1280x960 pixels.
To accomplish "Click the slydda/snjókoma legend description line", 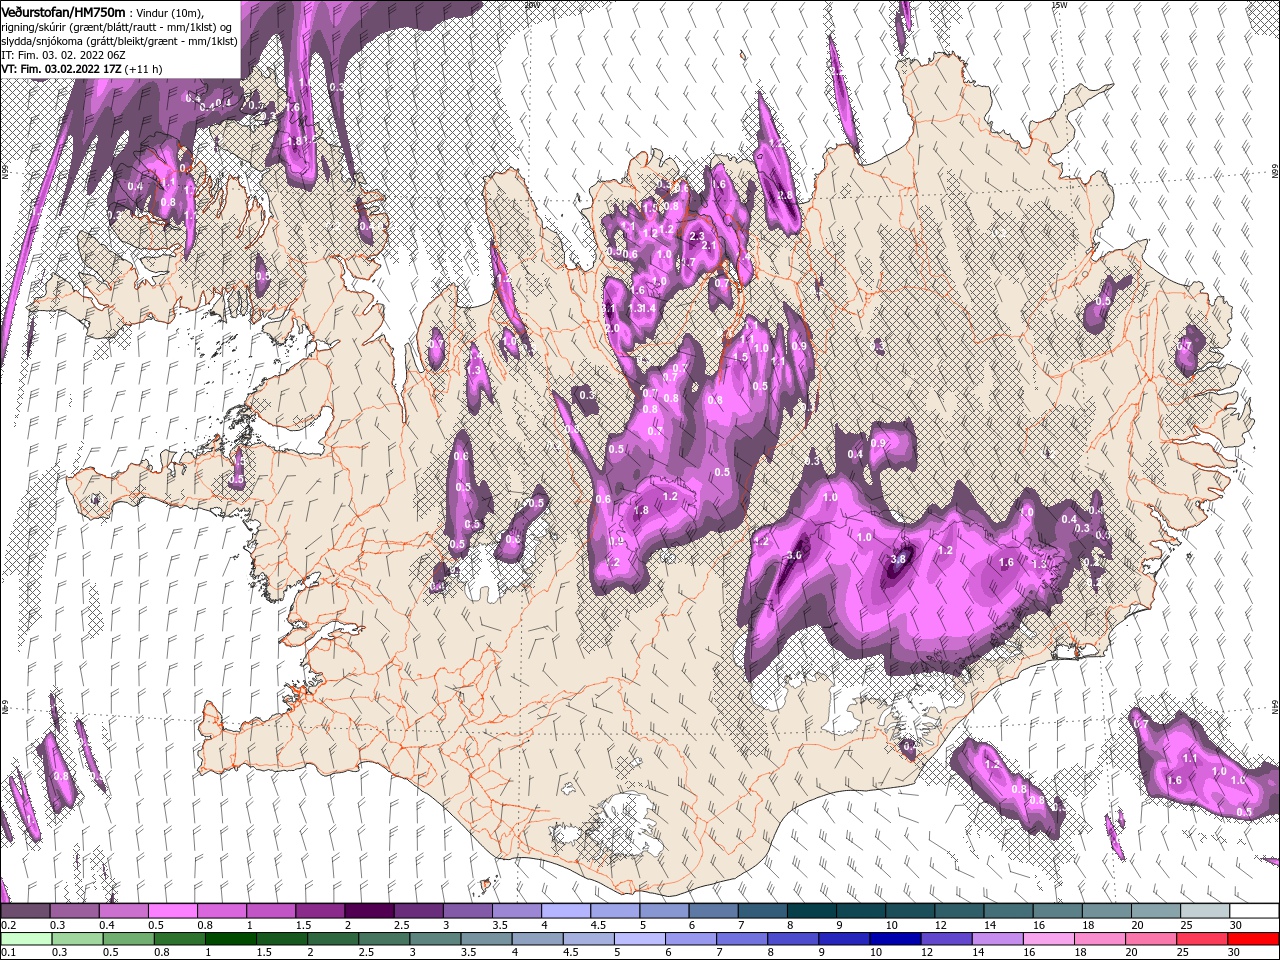I will point(119,40).
